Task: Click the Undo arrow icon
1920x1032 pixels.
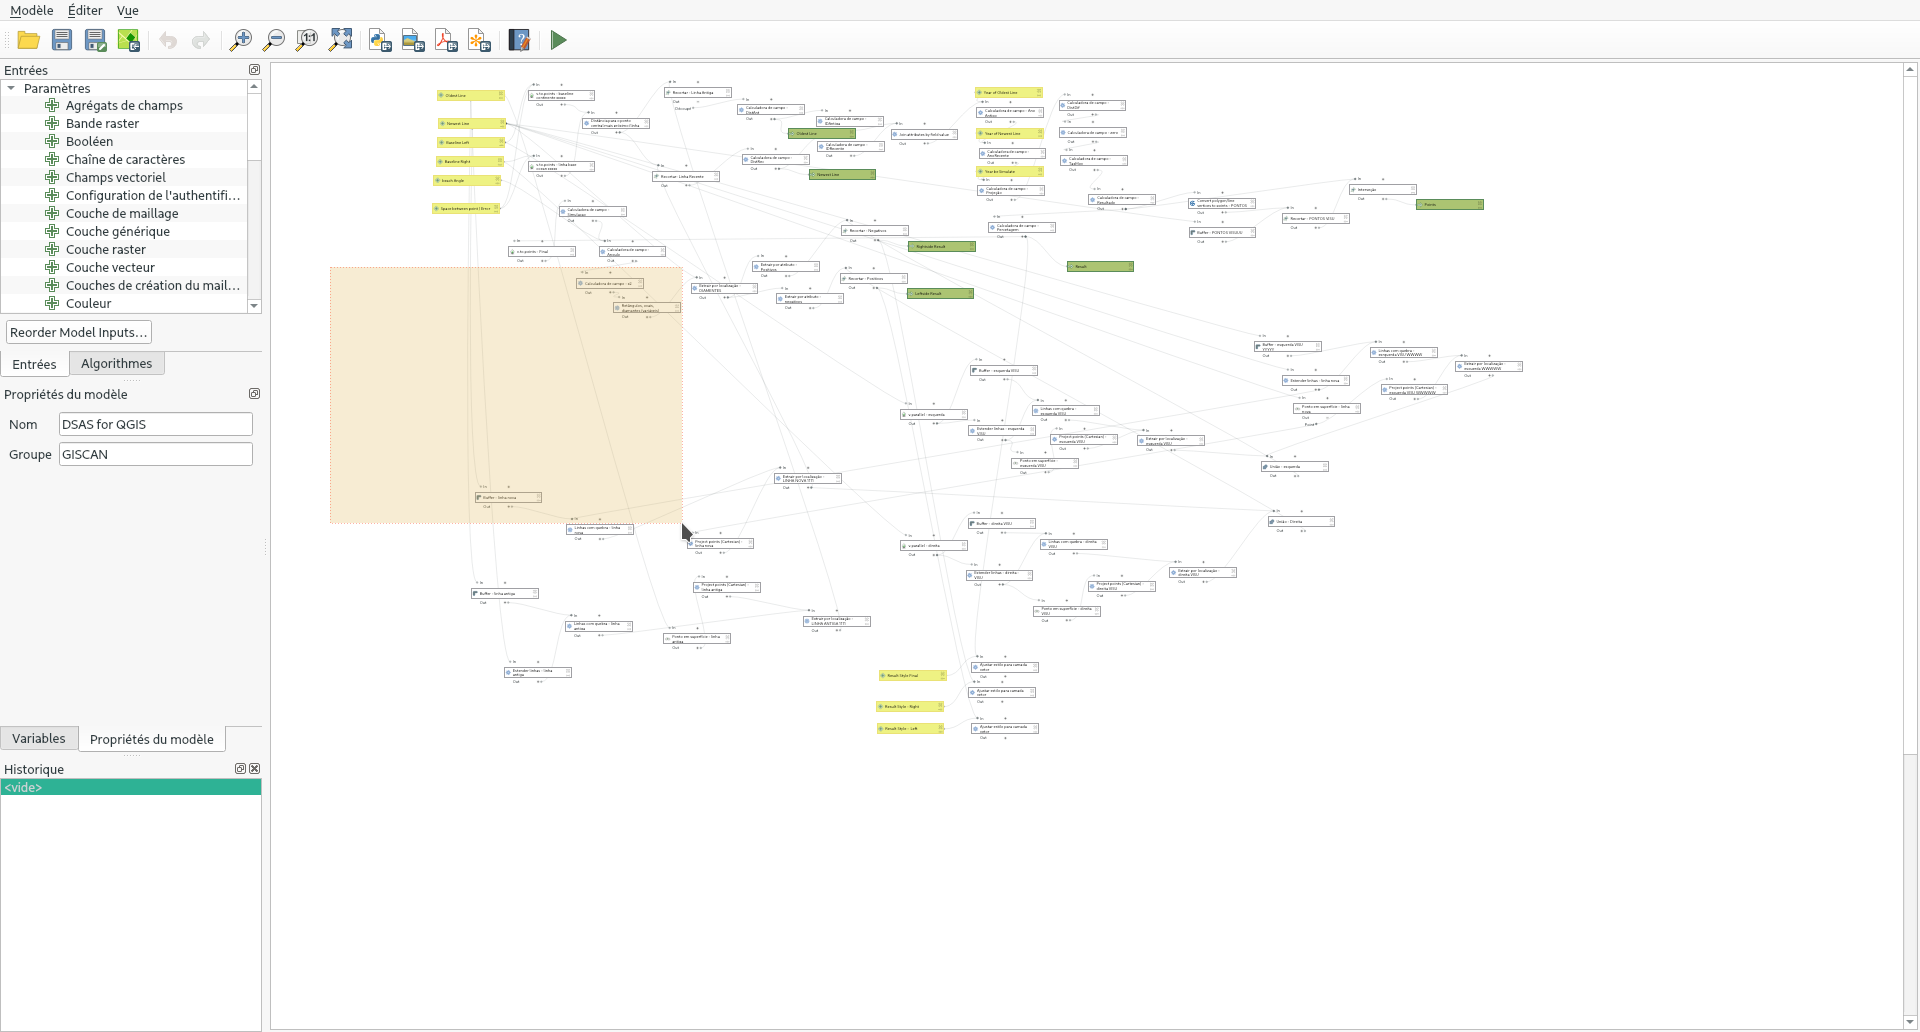Action: pos(168,40)
